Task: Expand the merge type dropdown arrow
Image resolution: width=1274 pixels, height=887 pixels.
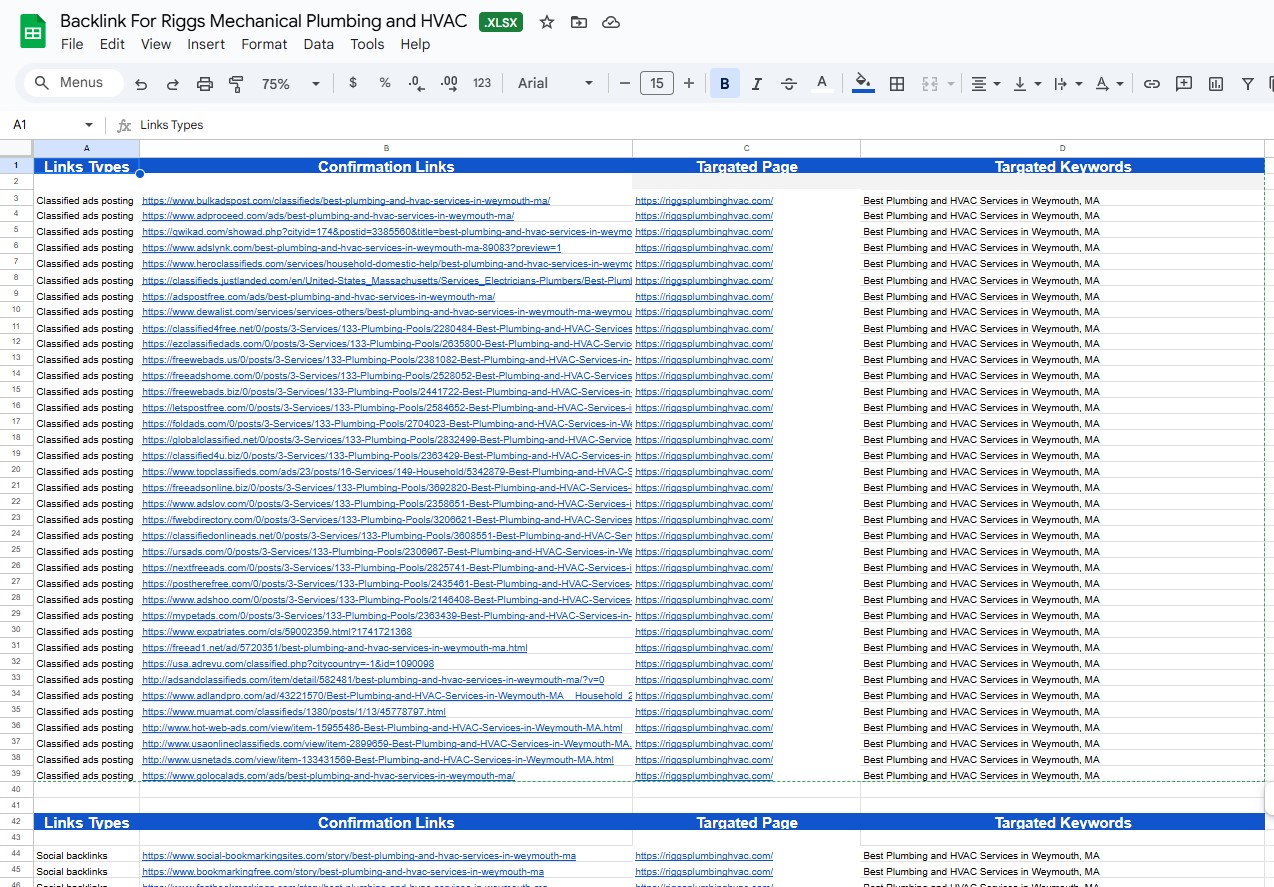Action: pos(951,84)
